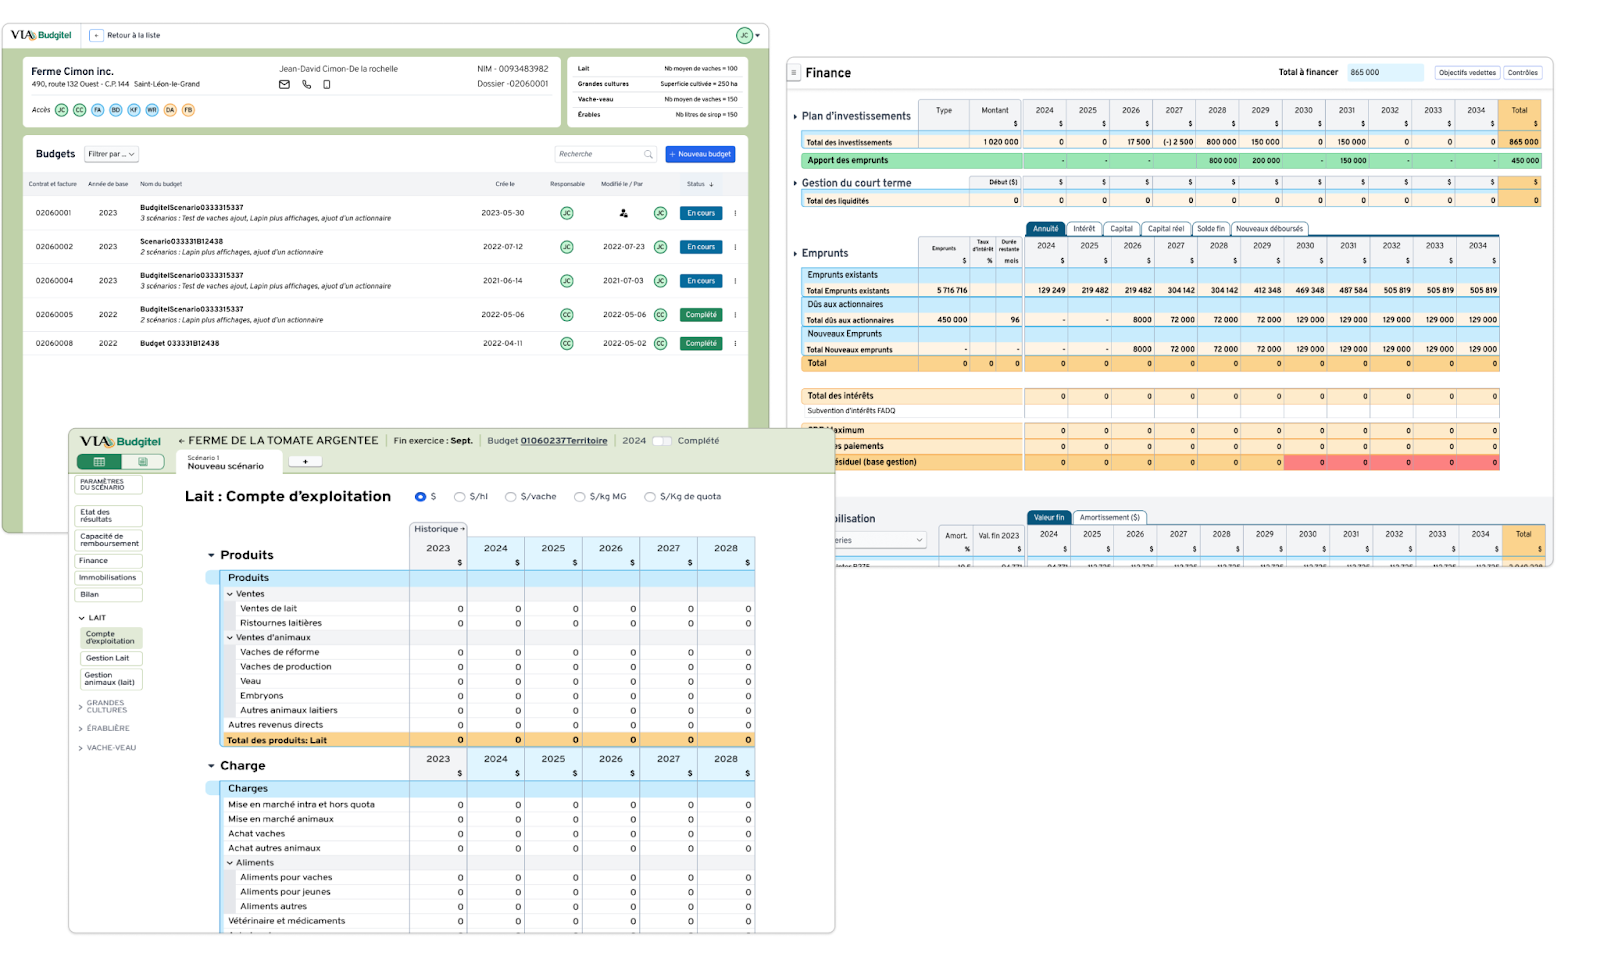
Task: Select the $/vache radio button
Action: pyautogui.click(x=511, y=497)
